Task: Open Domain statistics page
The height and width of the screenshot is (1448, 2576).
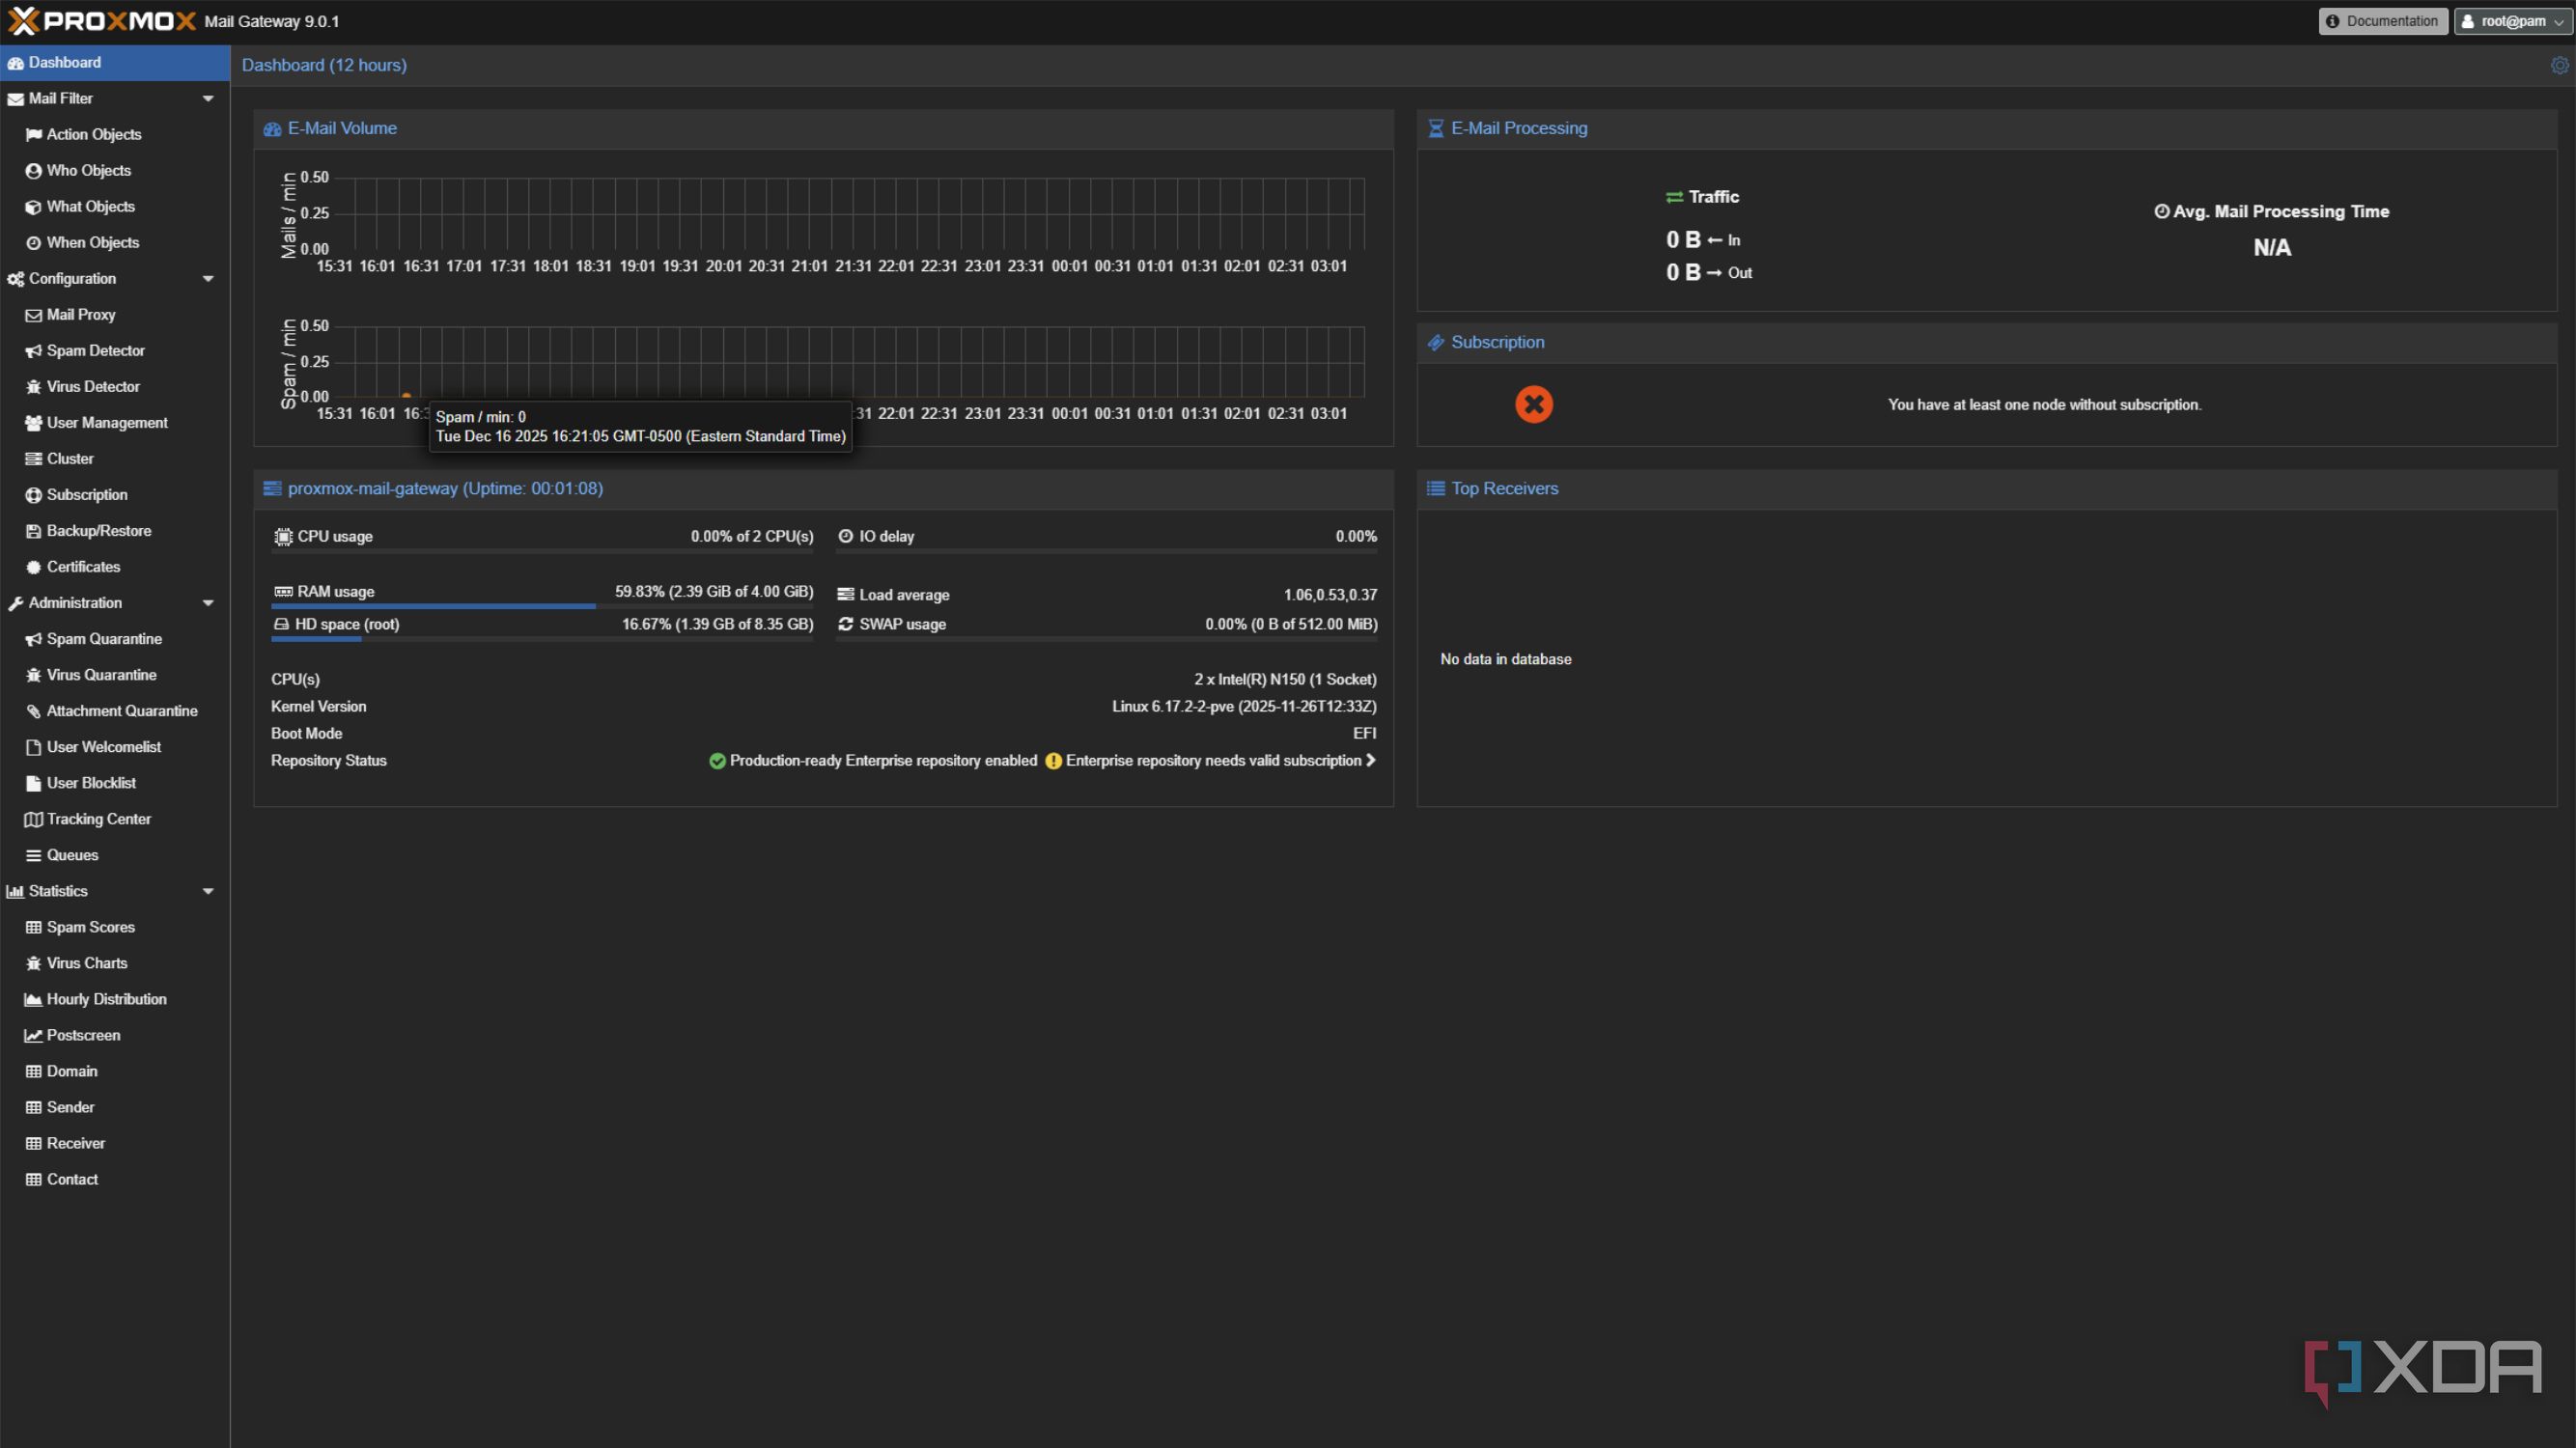Action: point(115,1070)
